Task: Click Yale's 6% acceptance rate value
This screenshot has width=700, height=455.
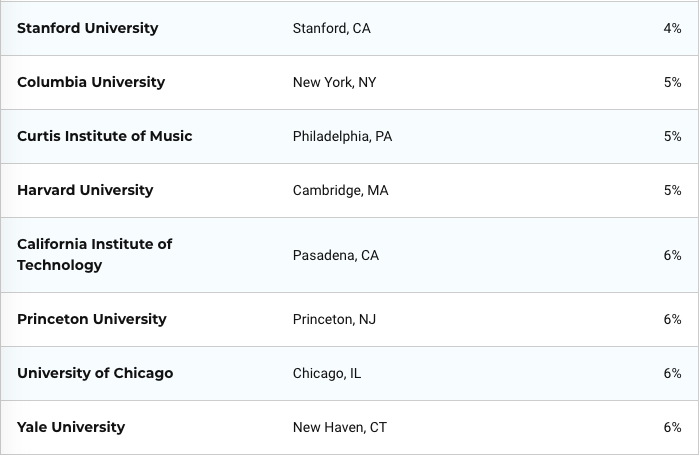Action: pos(672,428)
